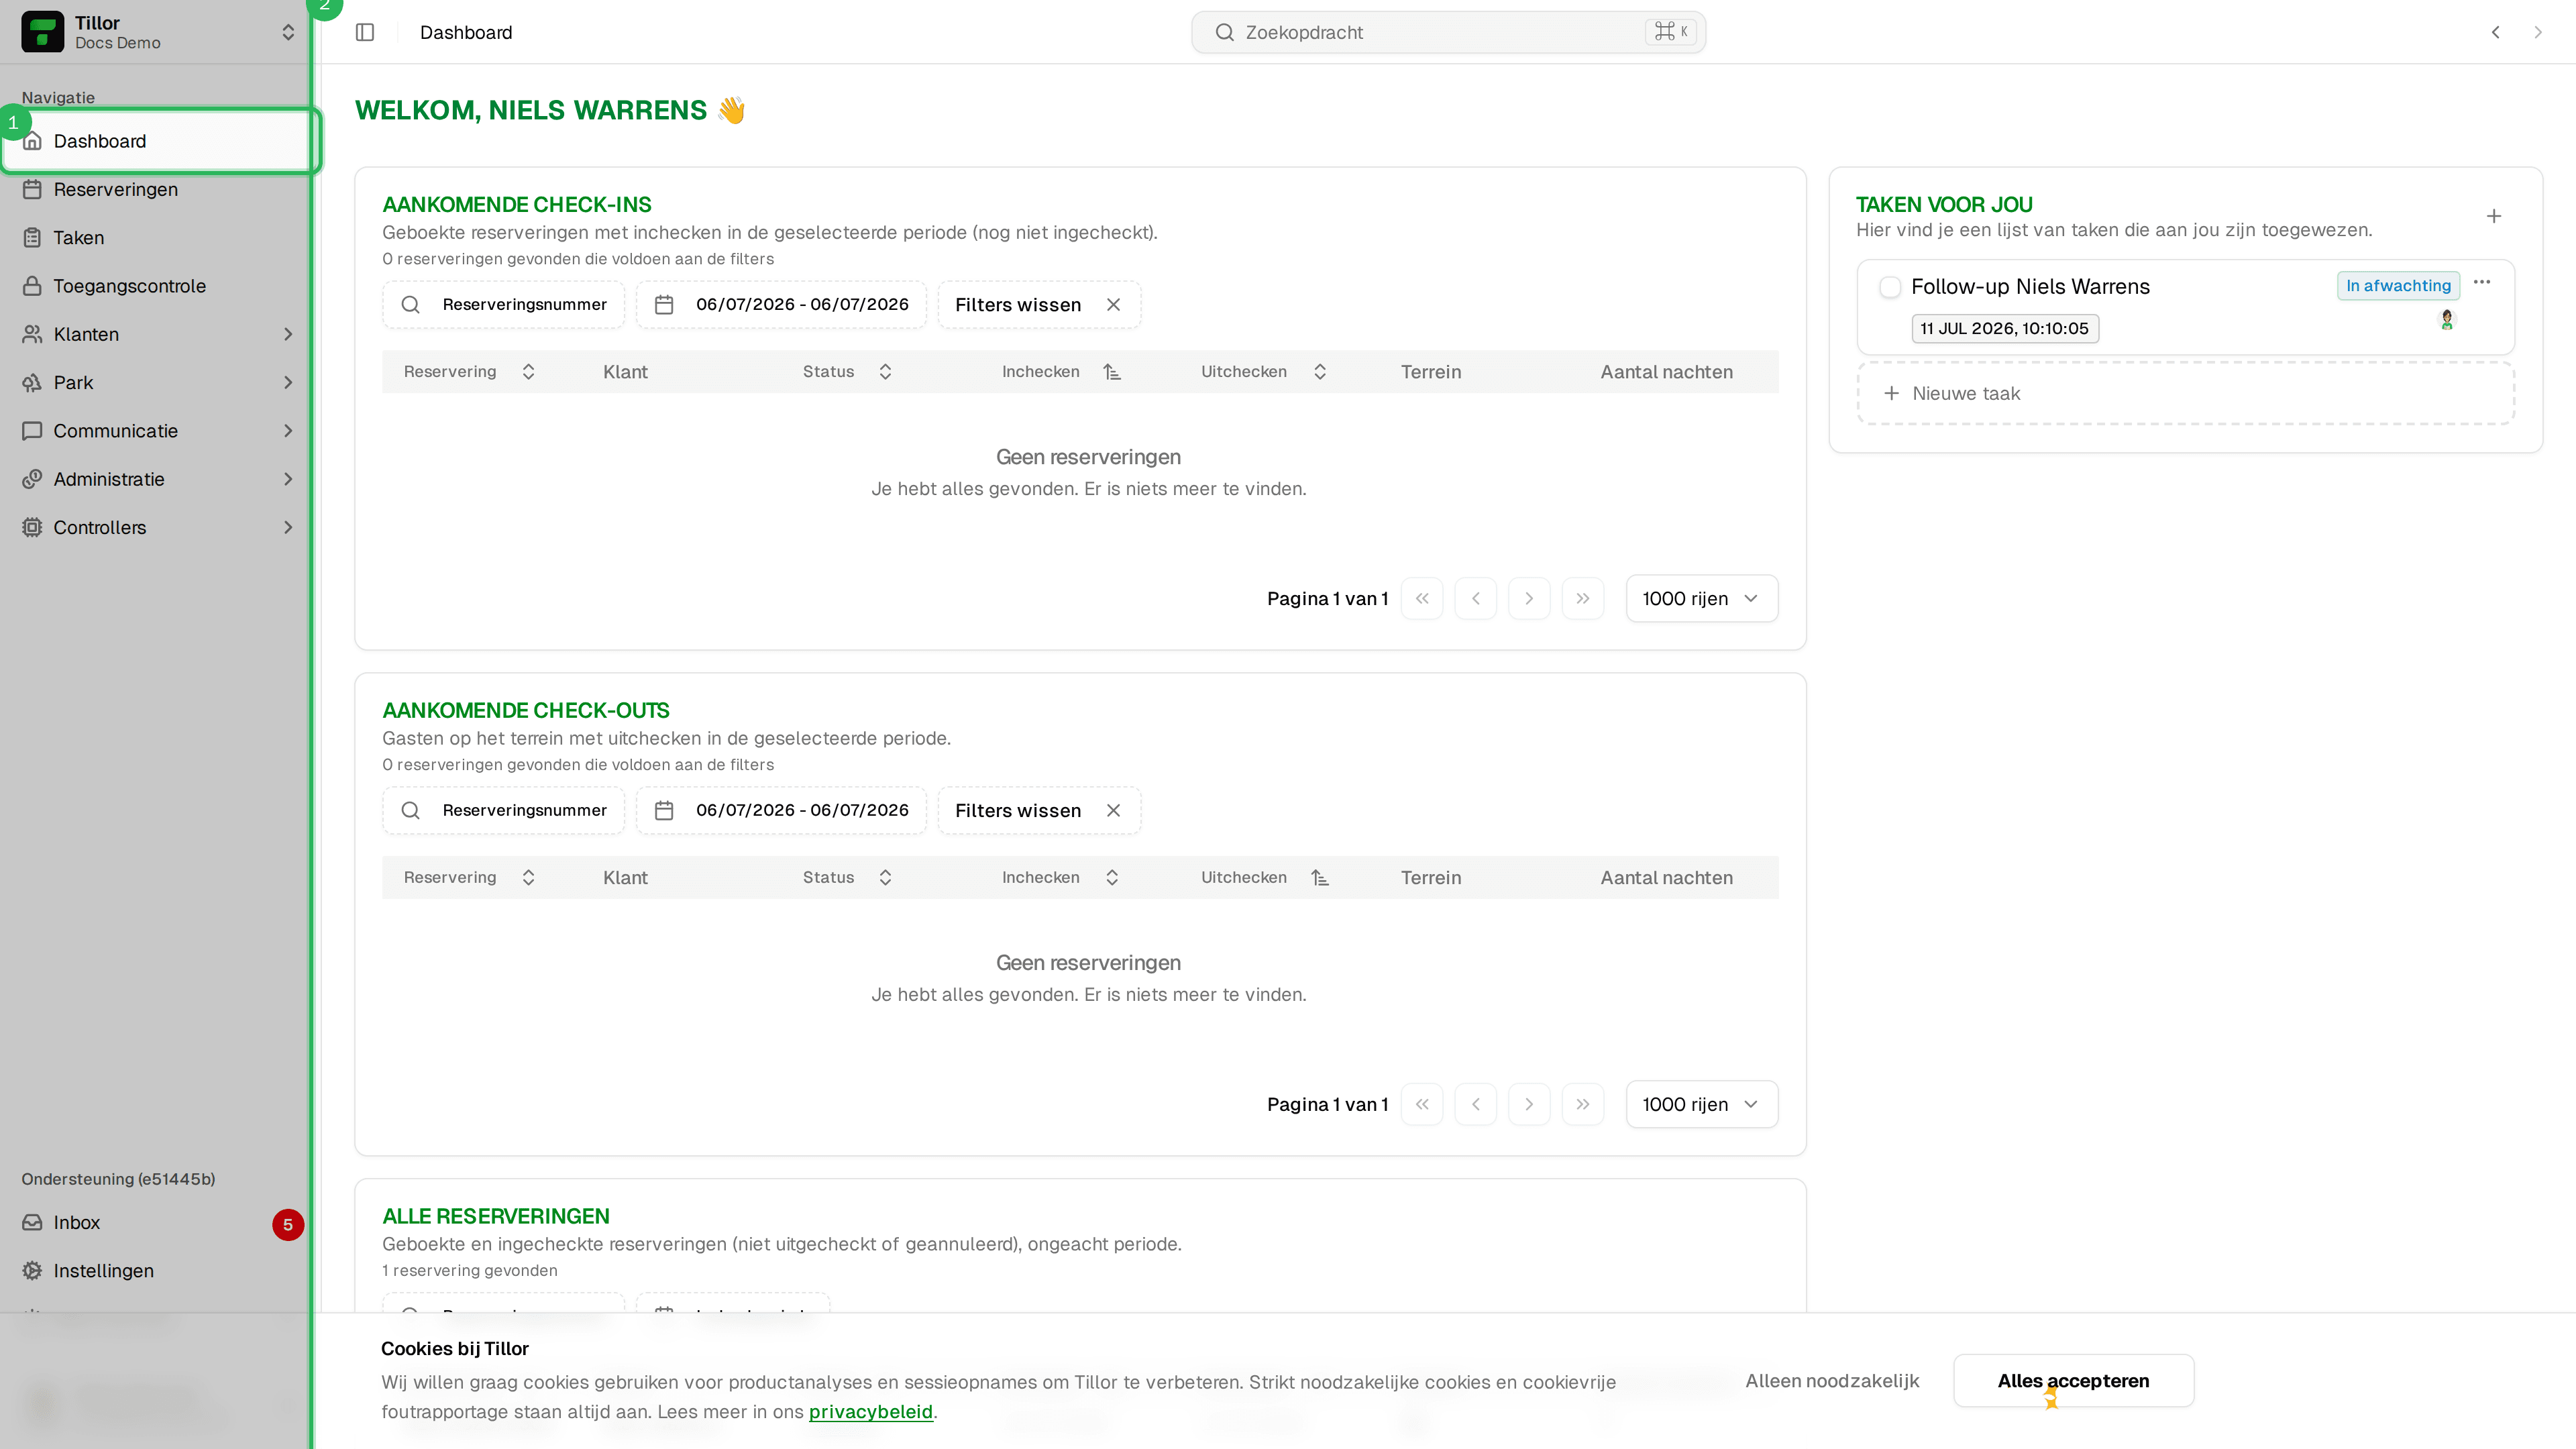Screen dimensions: 2576x1449
Task: Click the In afwachting status badge
Action: 2398,286
